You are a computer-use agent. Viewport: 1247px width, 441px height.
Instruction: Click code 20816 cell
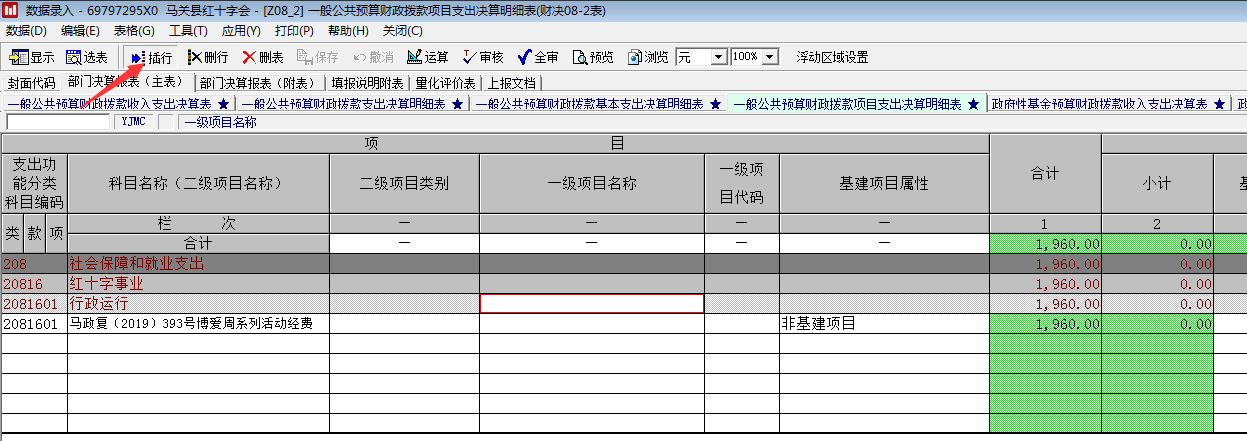[34, 284]
